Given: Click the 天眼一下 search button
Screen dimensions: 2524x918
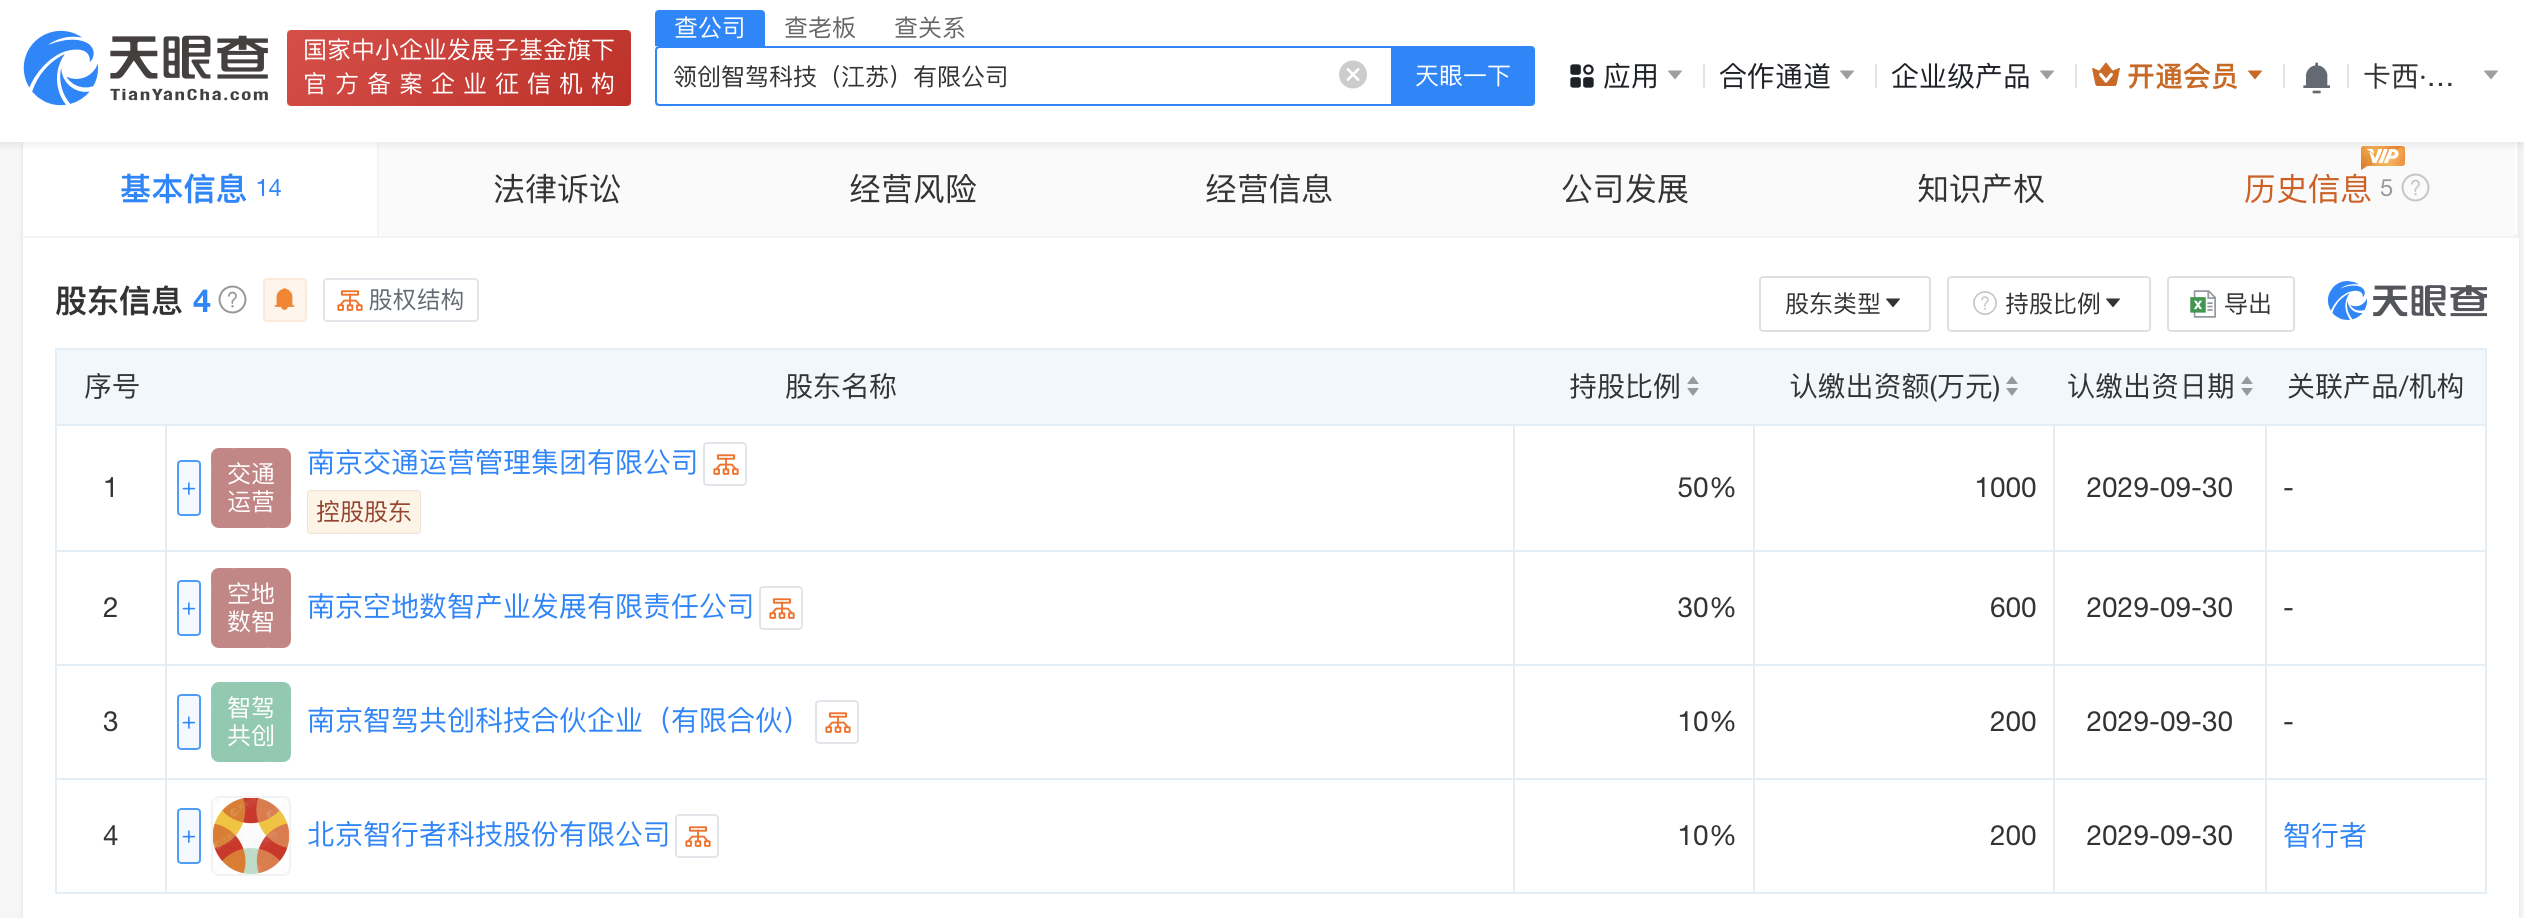Looking at the screenshot, I should (x=1462, y=75).
